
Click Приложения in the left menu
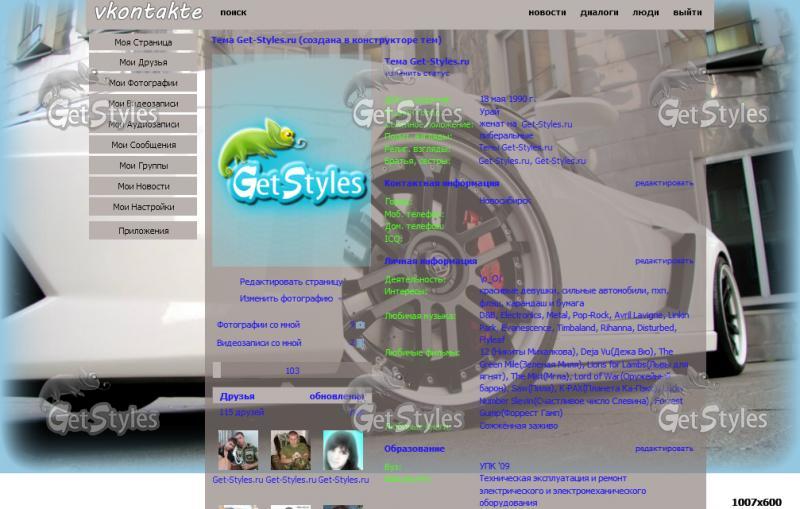point(143,231)
